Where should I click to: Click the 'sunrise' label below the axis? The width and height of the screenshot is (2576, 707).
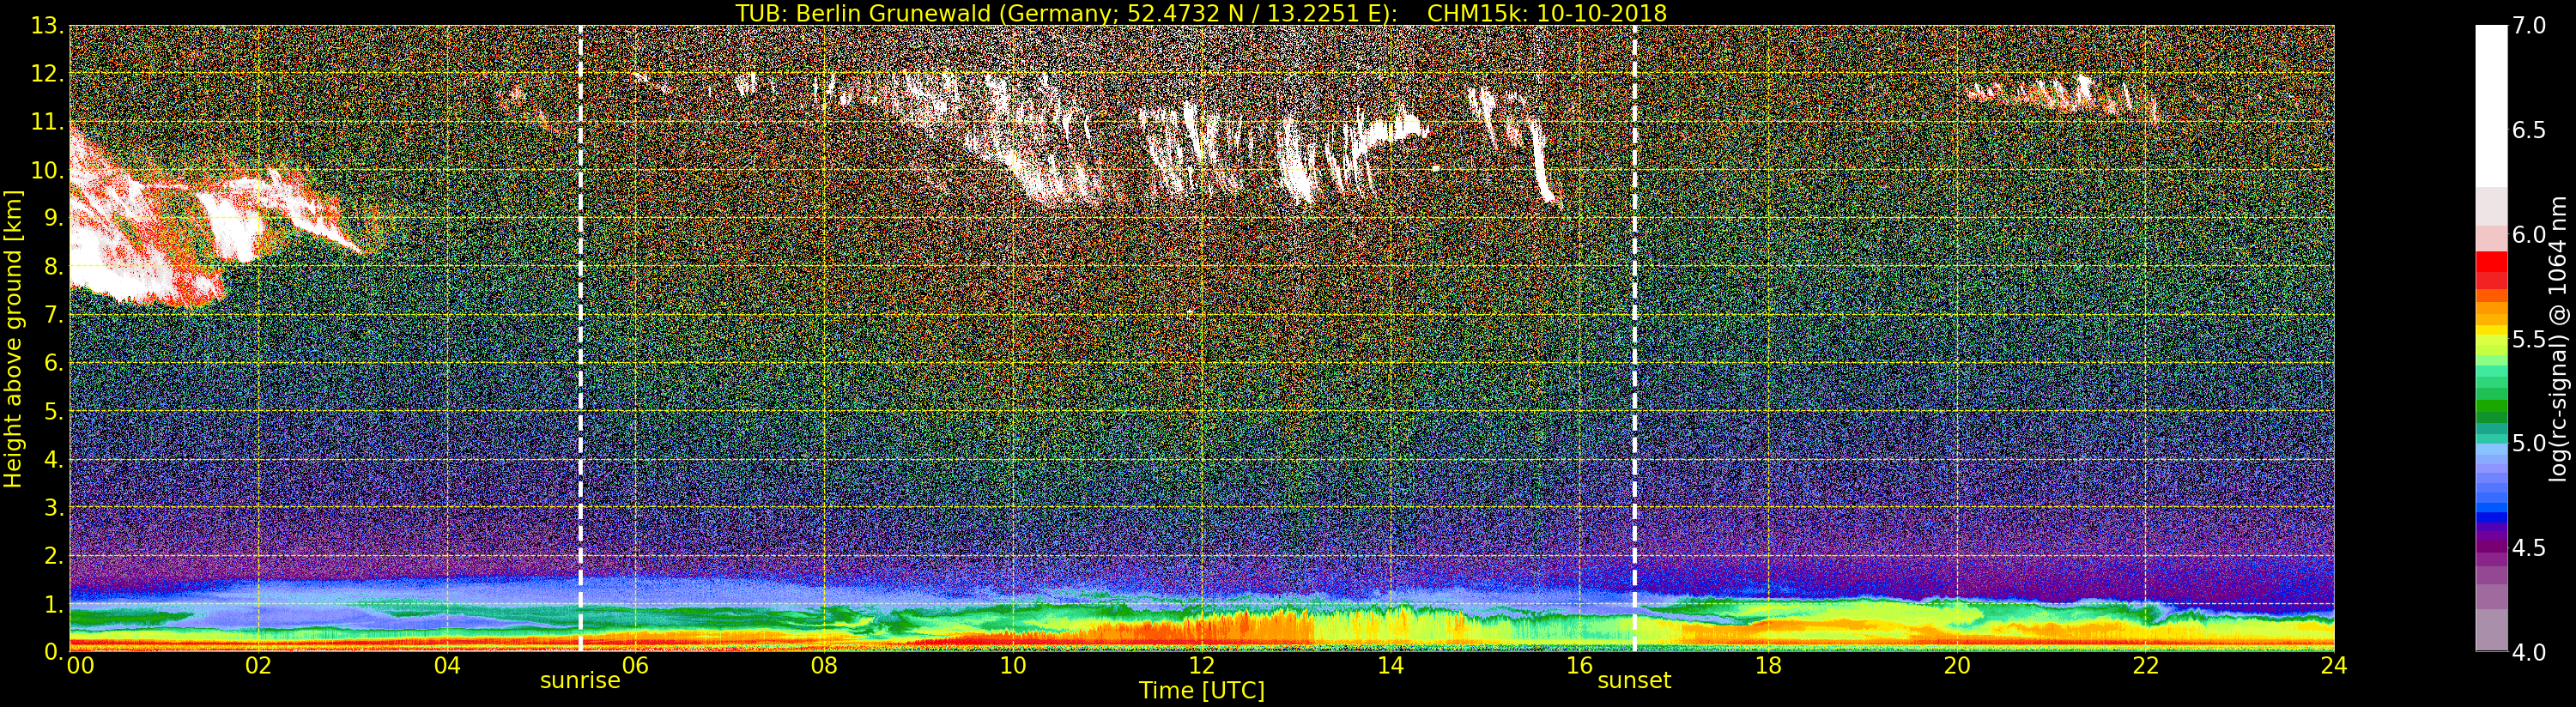pos(580,681)
